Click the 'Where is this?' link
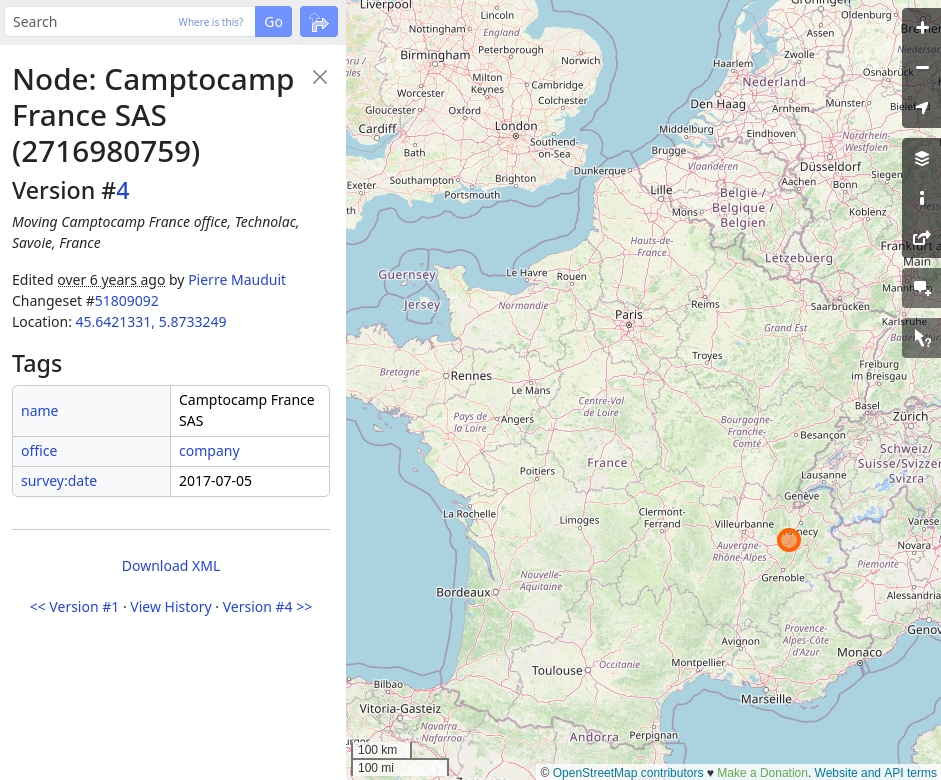Image resolution: width=941 pixels, height=780 pixels. click(x=211, y=22)
